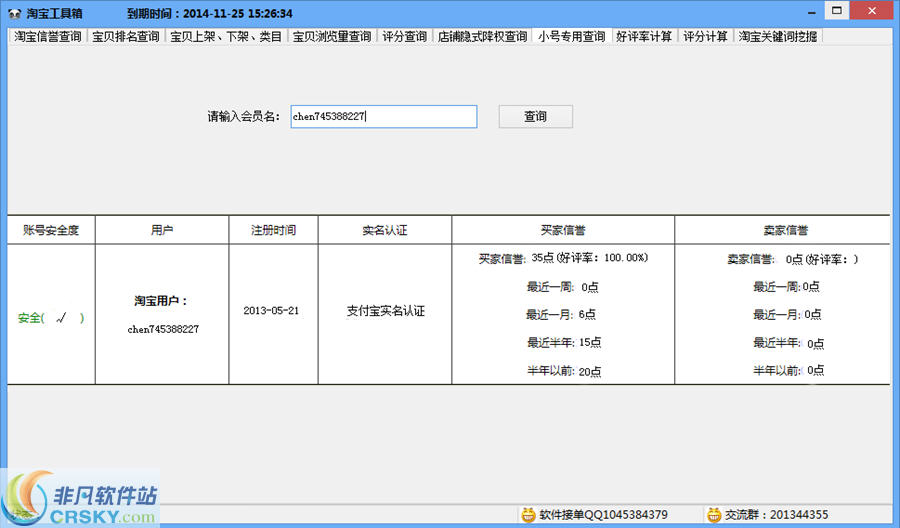Click buyer 最近一周: 0点 line
The width and height of the screenshot is (900, 528).
point(562,286)
